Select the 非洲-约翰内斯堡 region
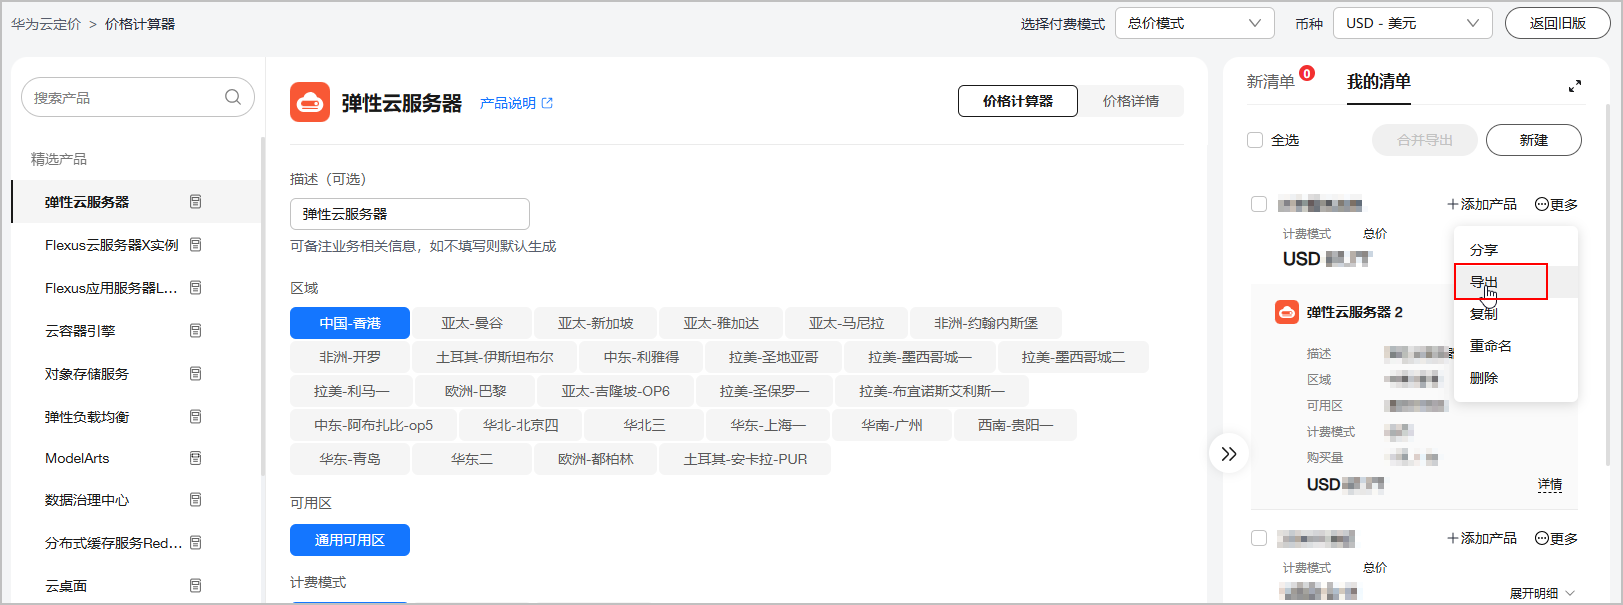Viewport: 1623px width, 605px height. (x=986, y=323)
